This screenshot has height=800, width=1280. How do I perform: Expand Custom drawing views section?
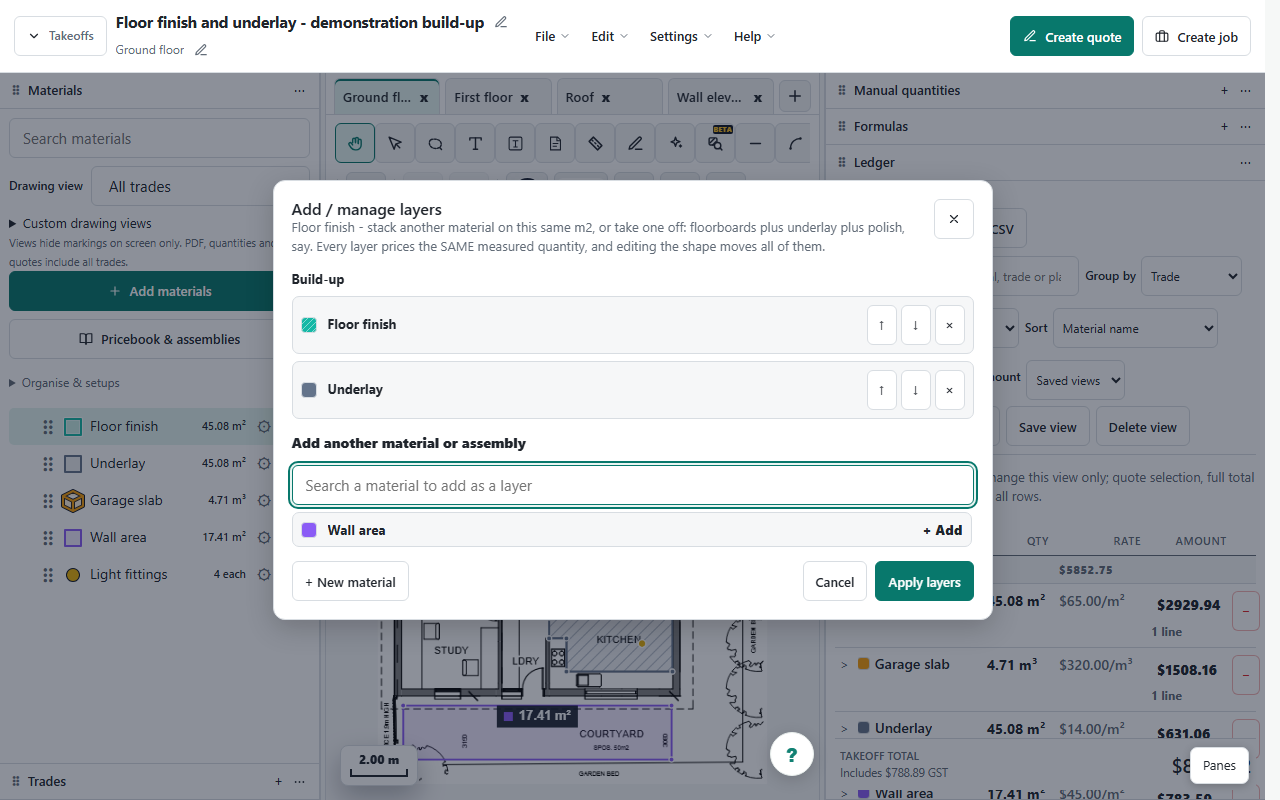pos(80,223)
